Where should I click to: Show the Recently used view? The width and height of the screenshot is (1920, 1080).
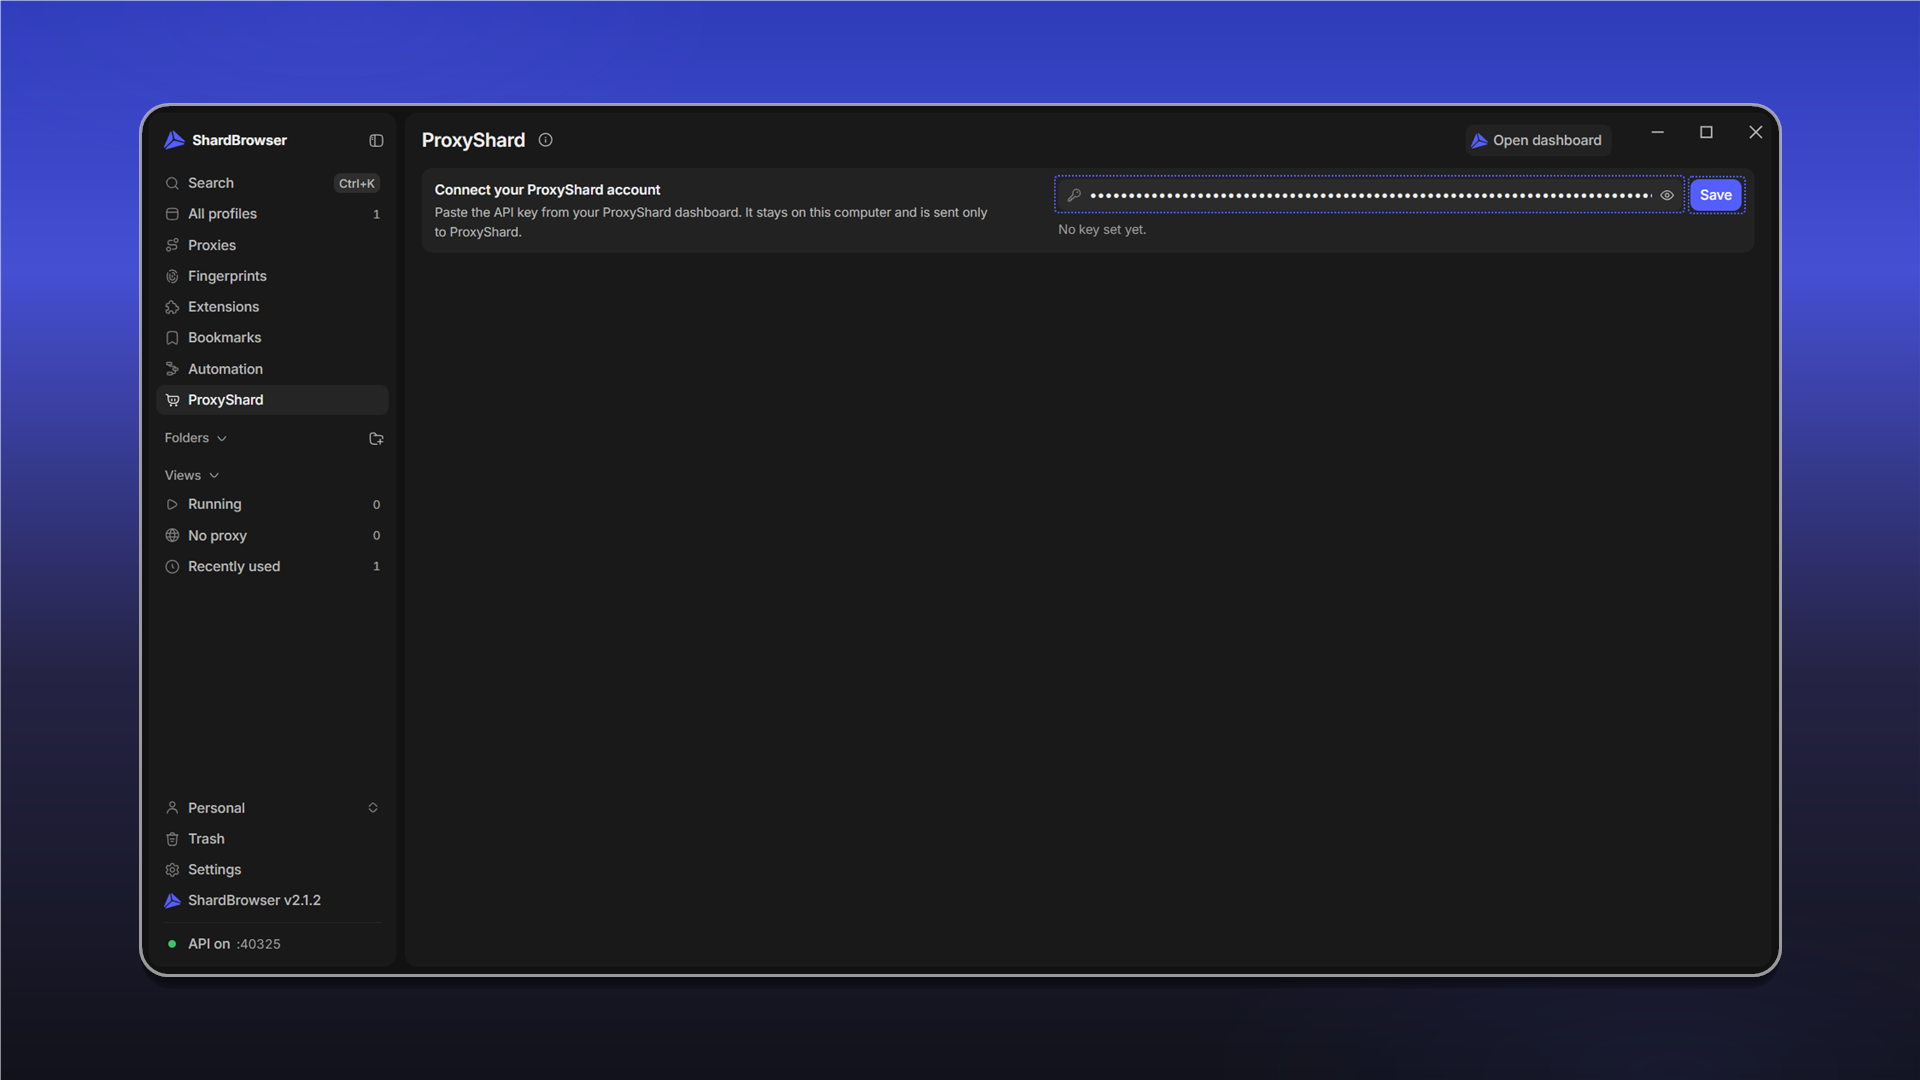click(272, 567)
